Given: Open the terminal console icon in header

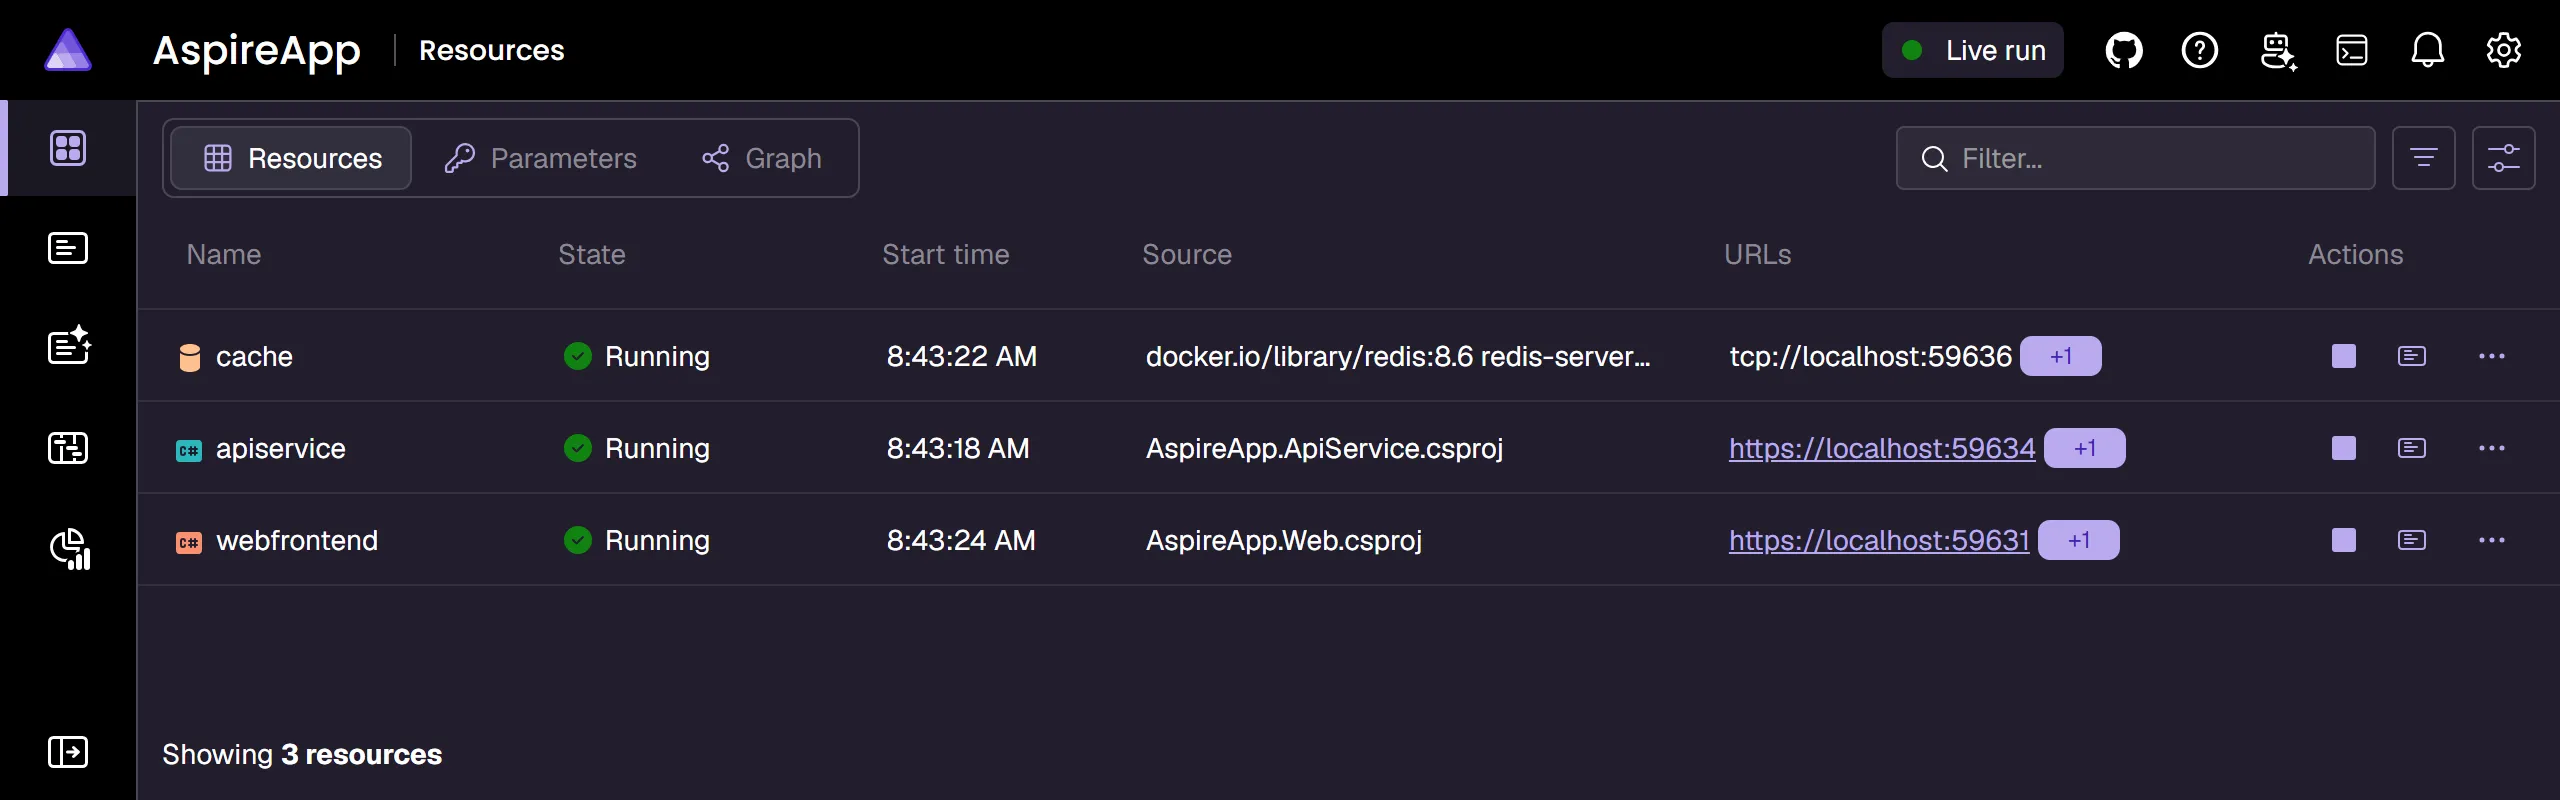Looking at the screenshot, I should point(2352,50).
